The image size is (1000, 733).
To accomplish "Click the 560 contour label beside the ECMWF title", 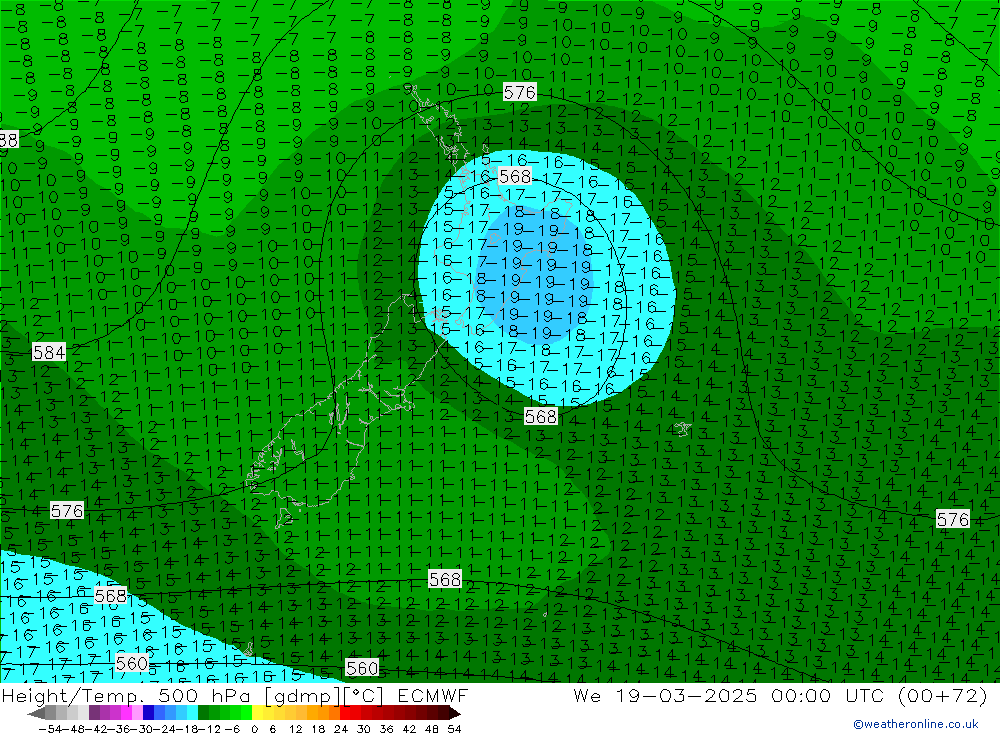I will pyautogui.click(x=362, y=668).
